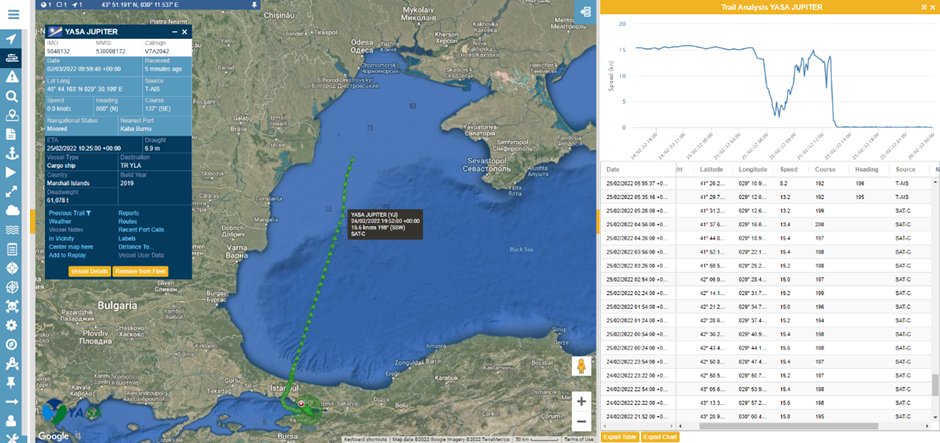
Task: Click the Previous Trail link
Action: tap(69, 213)
